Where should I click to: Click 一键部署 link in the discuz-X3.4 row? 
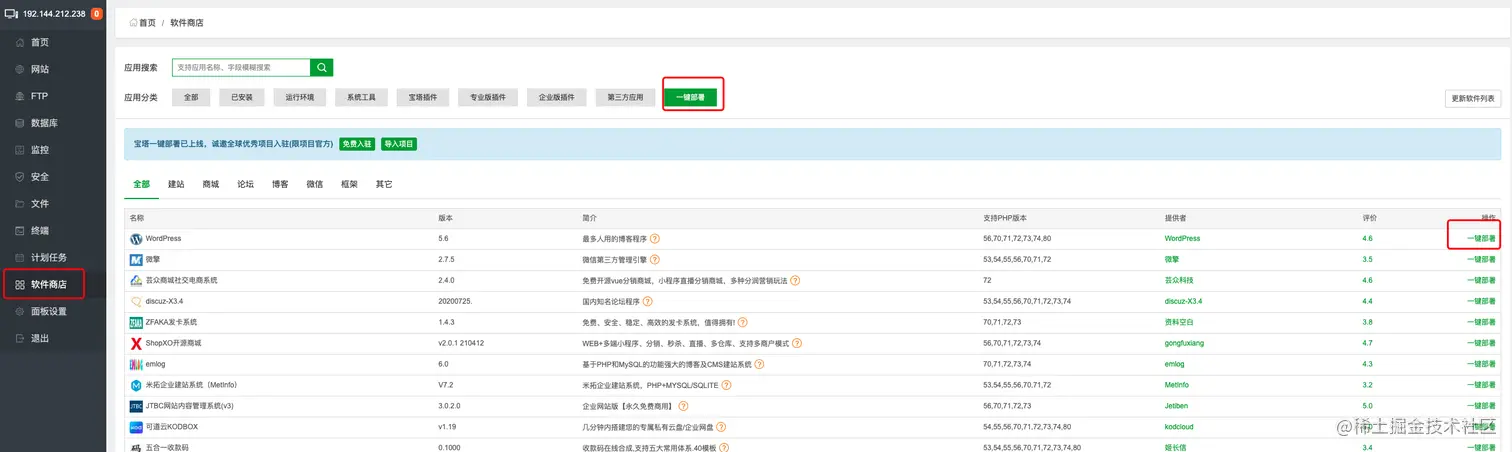[x=1481, y=301]
